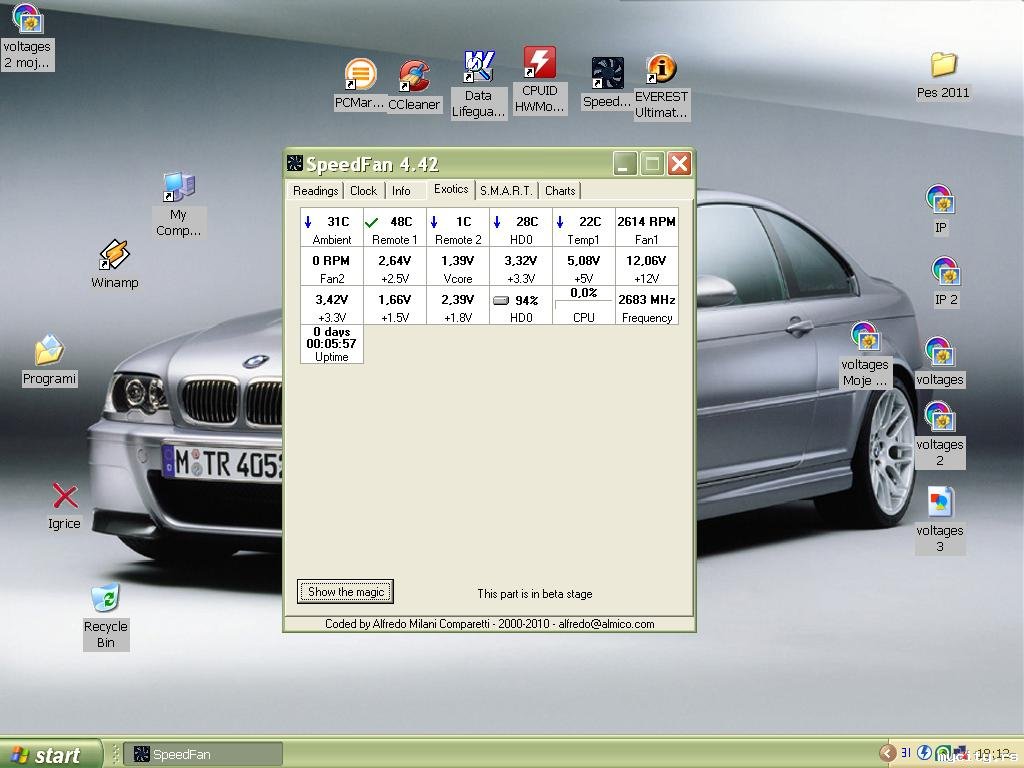The image size is (1024, 768).
Task: Open the S.M.A.R.T. tab
Action: click(506, 191)
